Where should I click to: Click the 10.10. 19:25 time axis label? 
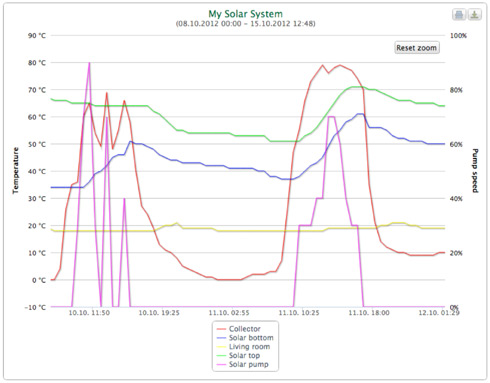[x=159, y=313]
